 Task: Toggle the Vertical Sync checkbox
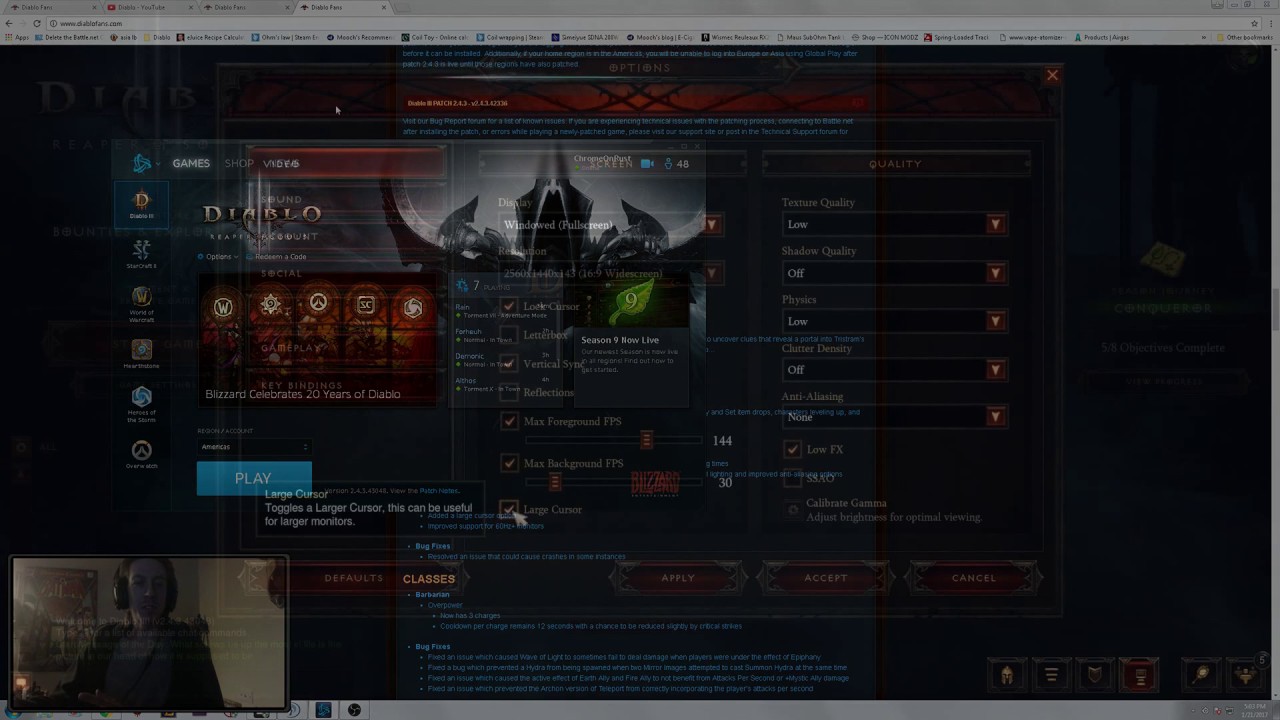pyautogui.click(x=509, y=364)
